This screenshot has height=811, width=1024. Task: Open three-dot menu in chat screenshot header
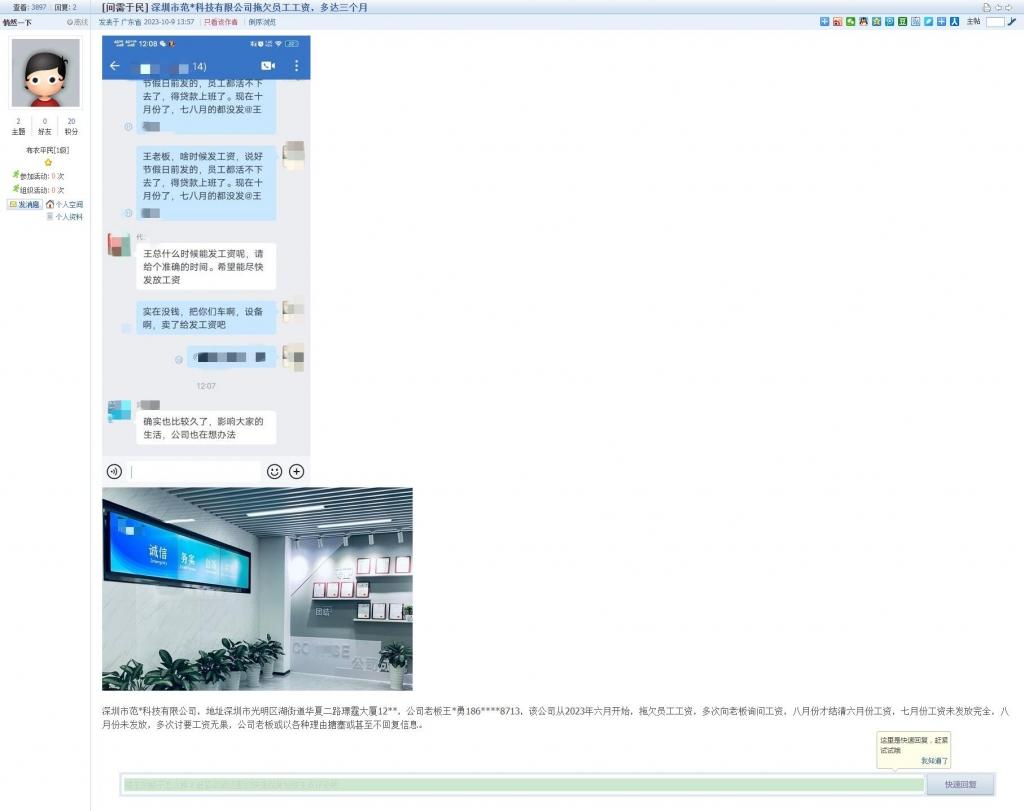(x=296, y=66)
